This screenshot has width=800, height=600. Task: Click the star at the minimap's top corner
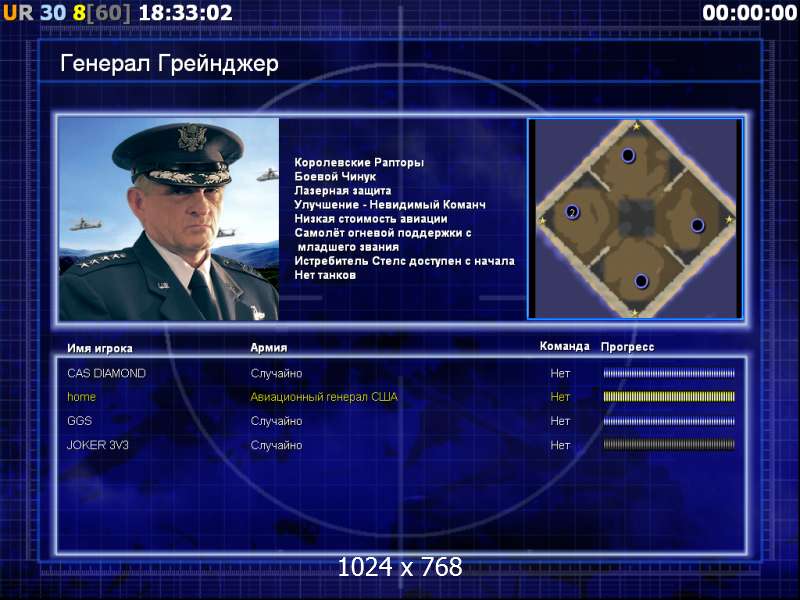(x=636, y=126)
